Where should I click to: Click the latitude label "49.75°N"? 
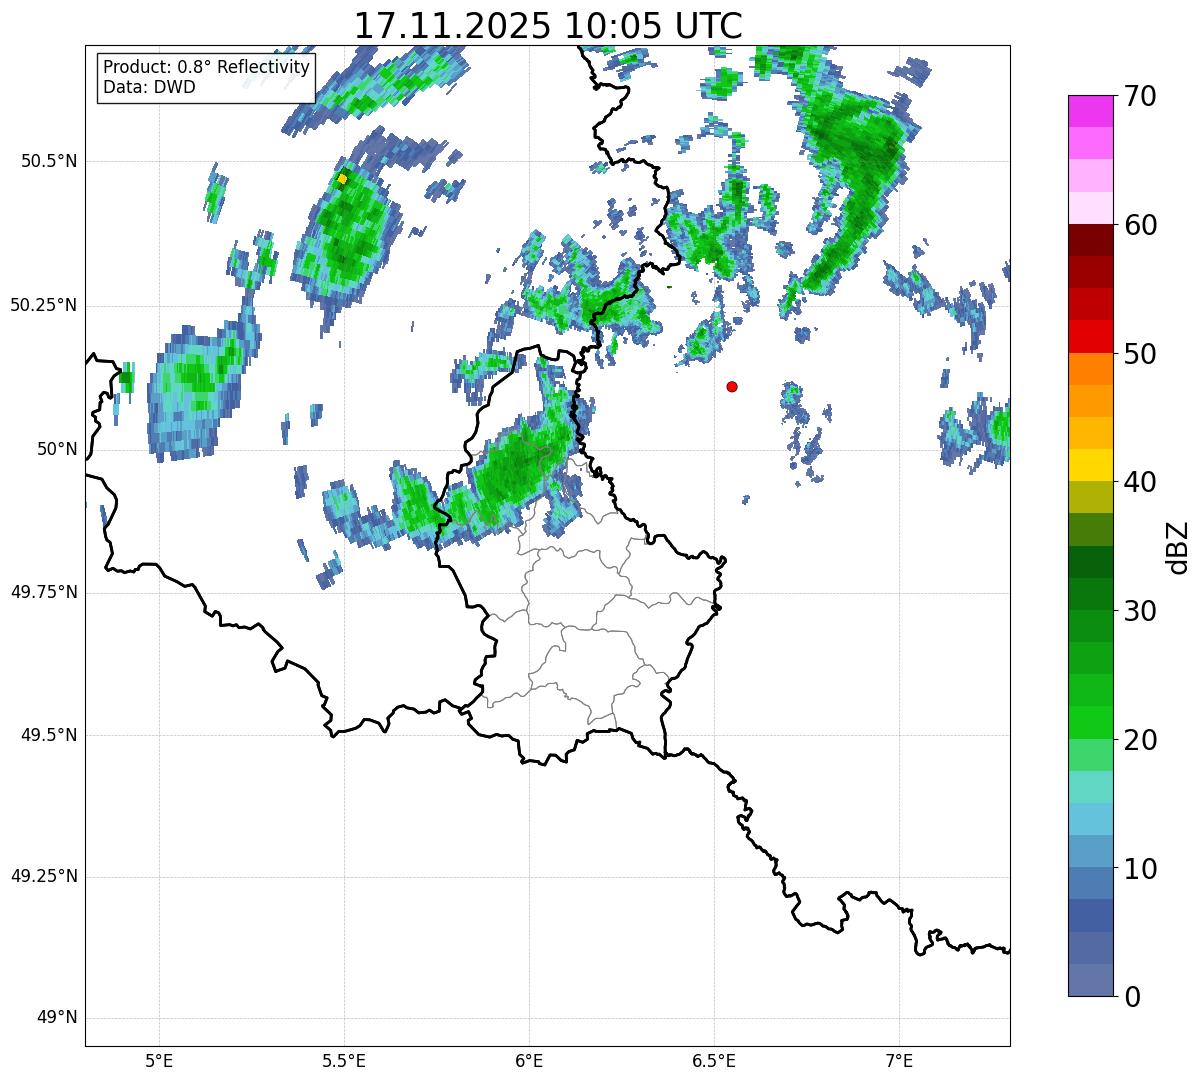point(44,592)
